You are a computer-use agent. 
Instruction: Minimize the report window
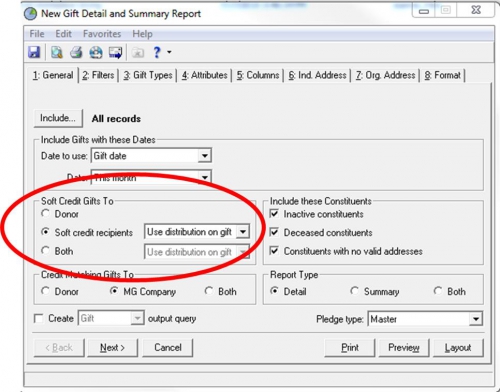(424, 11)
